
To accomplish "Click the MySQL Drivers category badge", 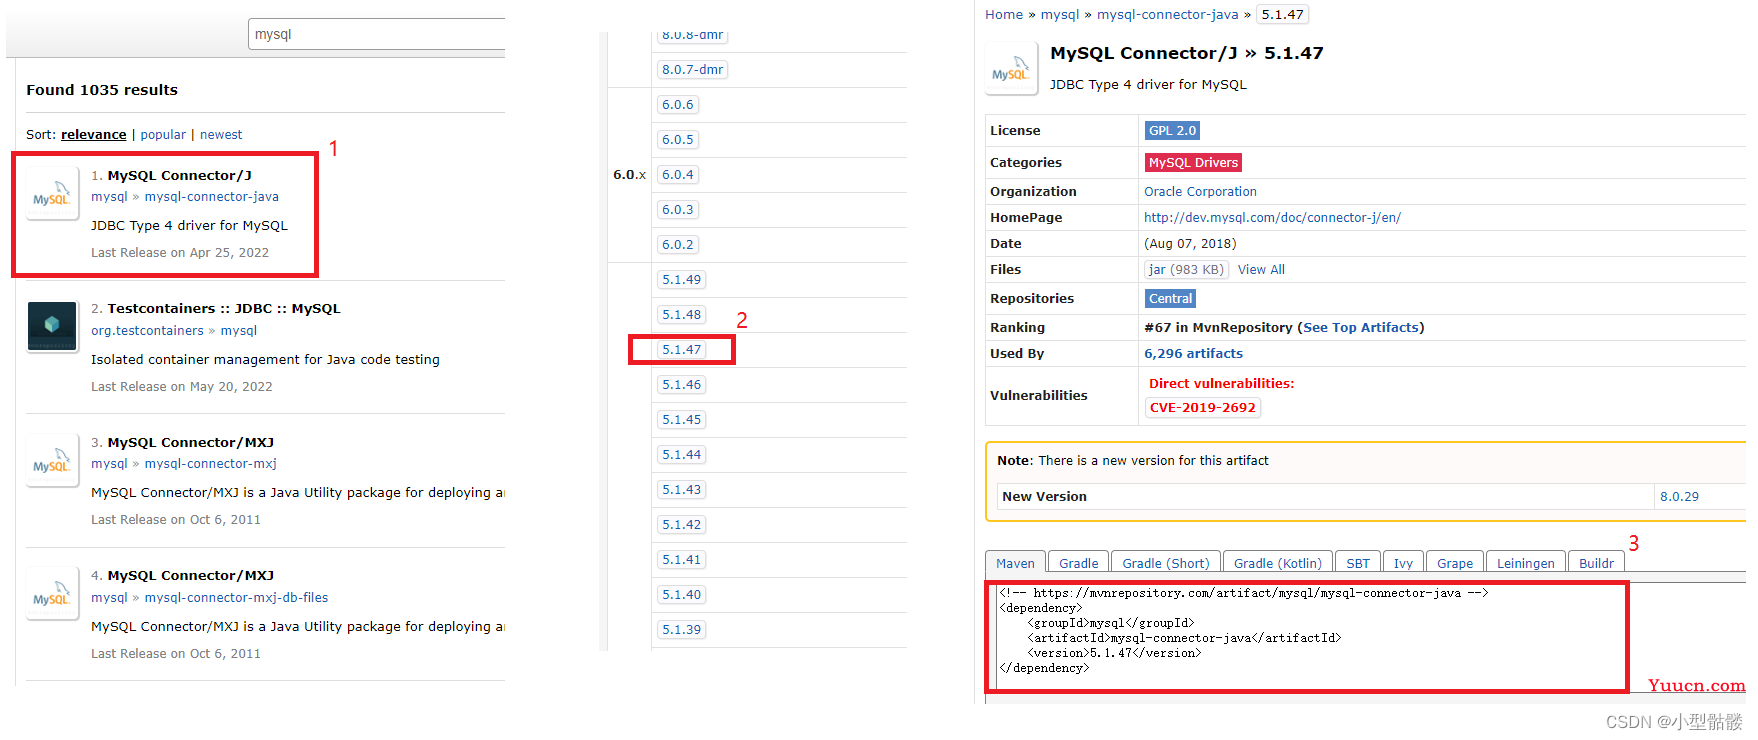I will [1193, 163].
